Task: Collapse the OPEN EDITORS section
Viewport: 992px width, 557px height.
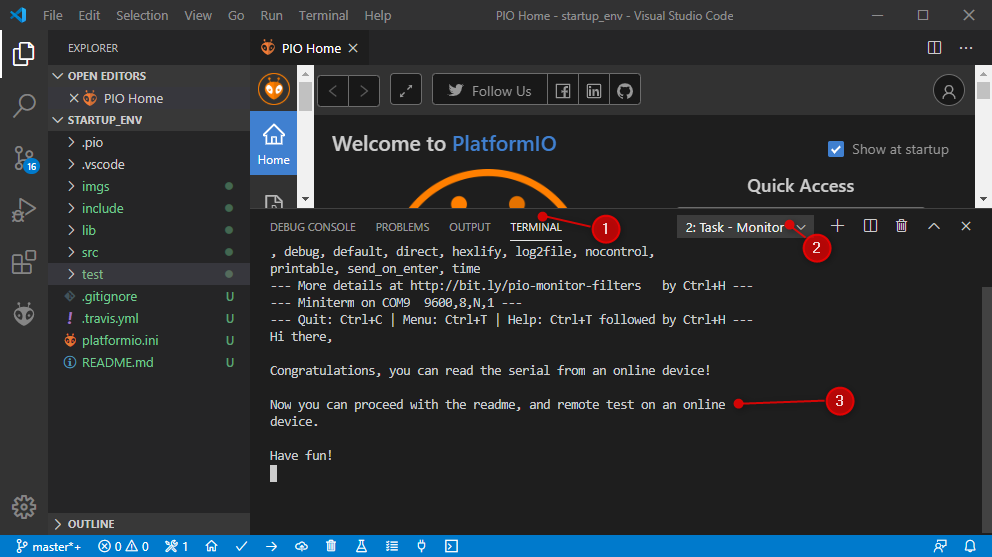Action: coord(149,76)
